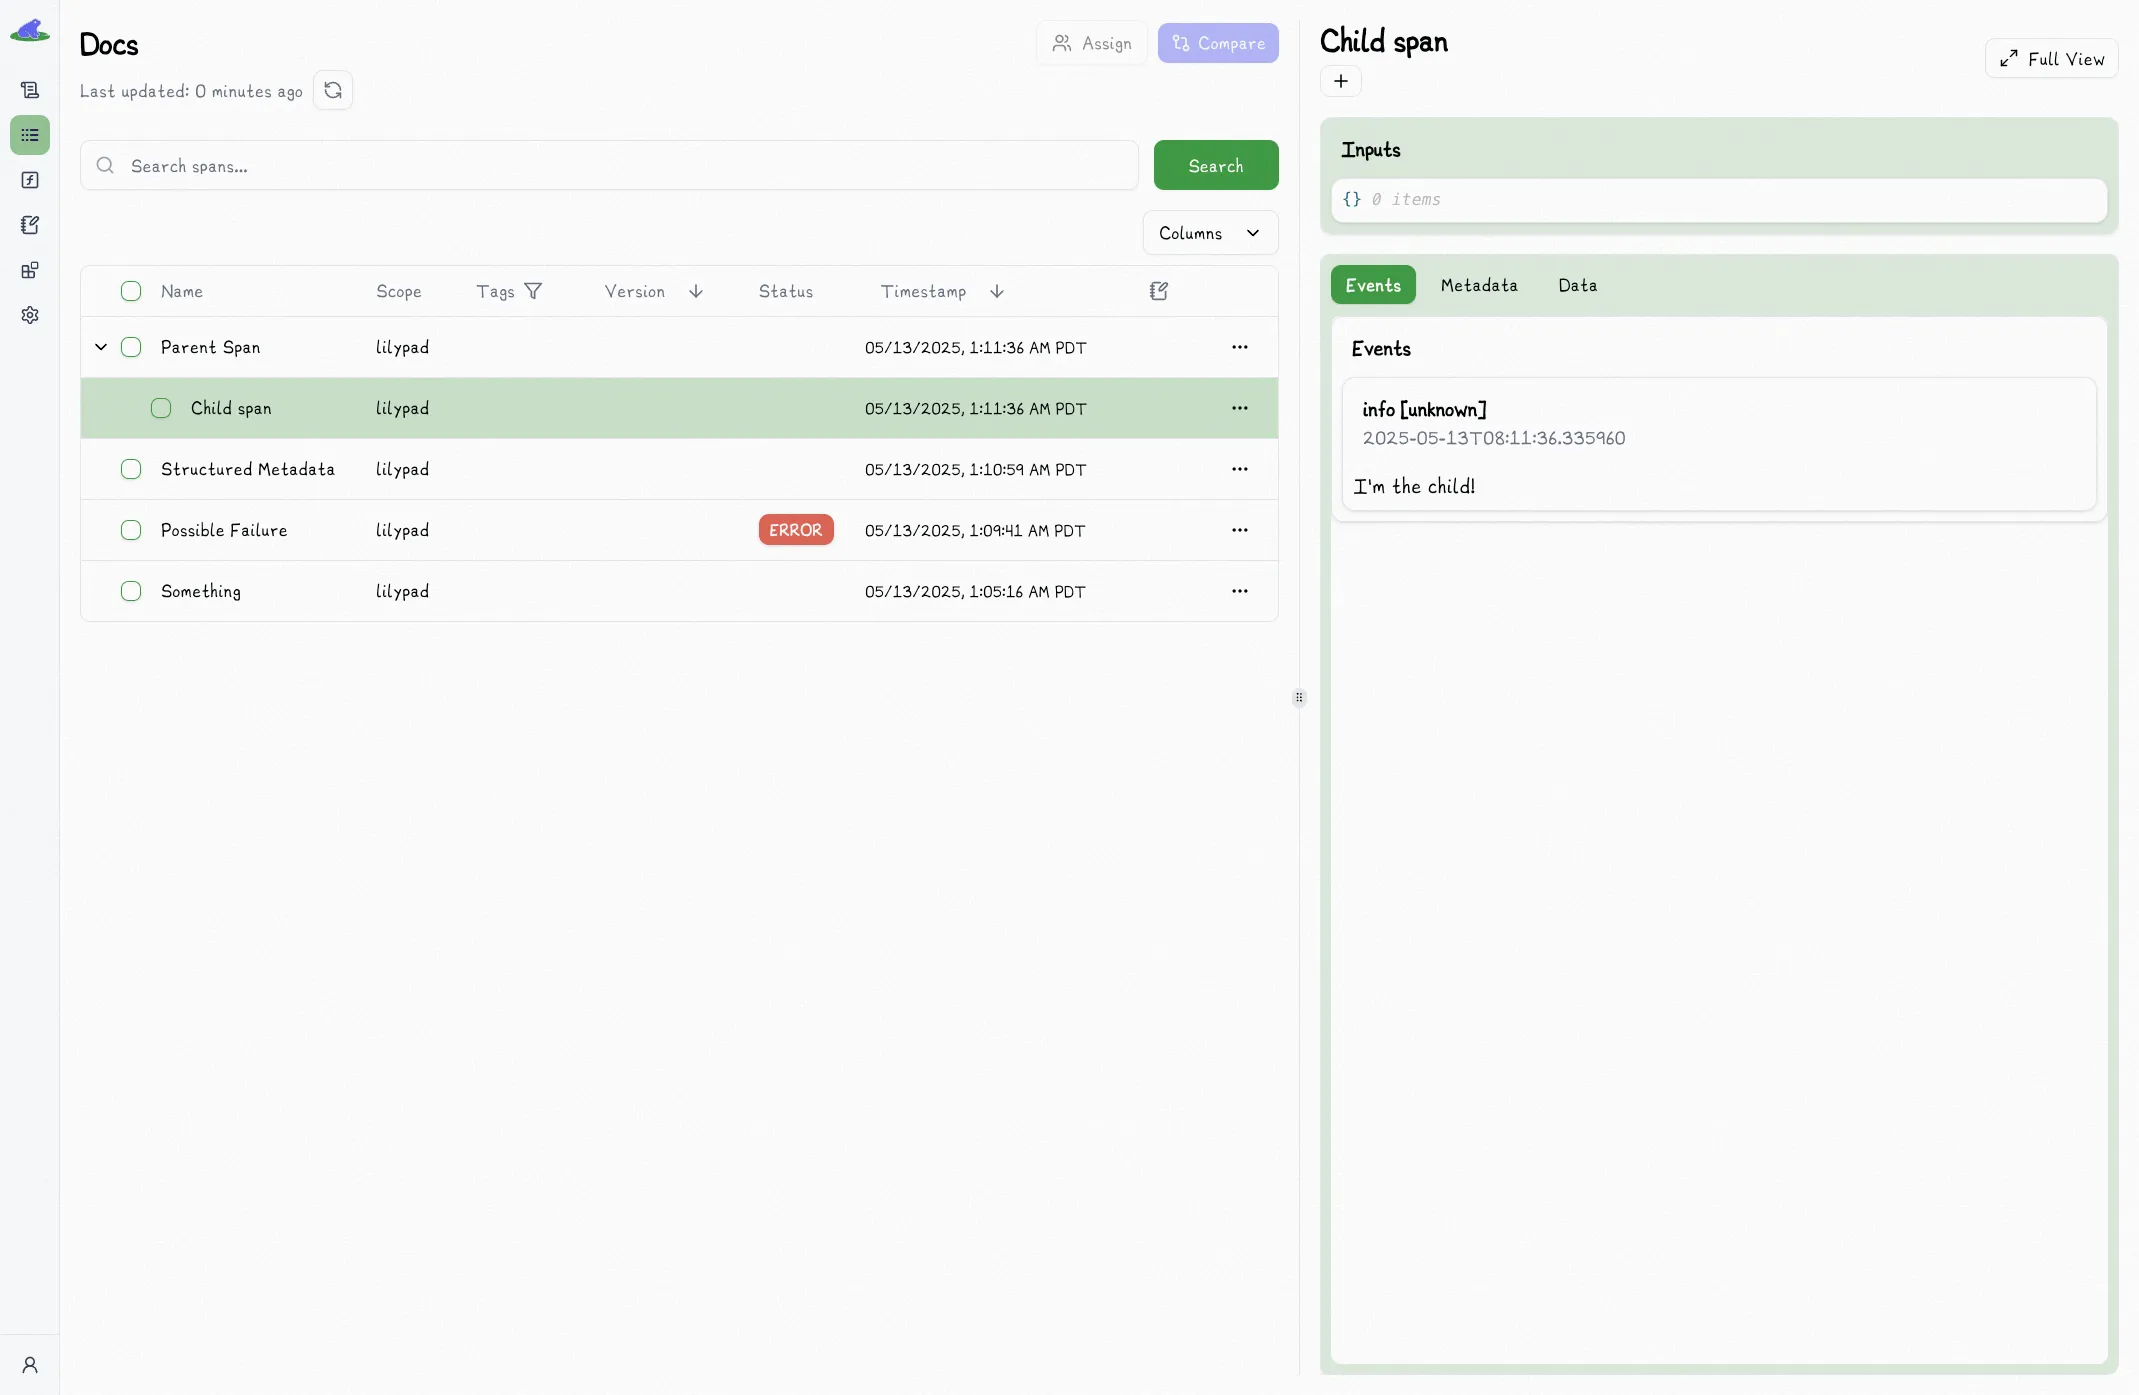
Task: Open three-dot menu for Possible Failure row
Action: (1240, 530)
